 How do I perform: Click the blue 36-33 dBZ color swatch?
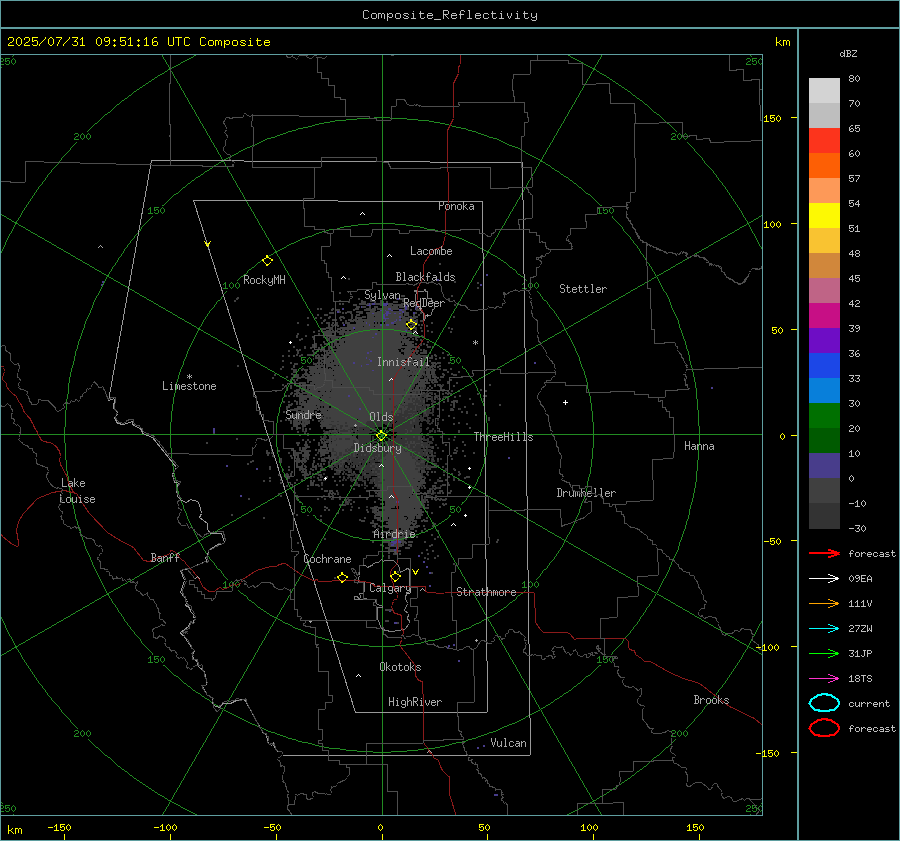[x=824, y=365]
